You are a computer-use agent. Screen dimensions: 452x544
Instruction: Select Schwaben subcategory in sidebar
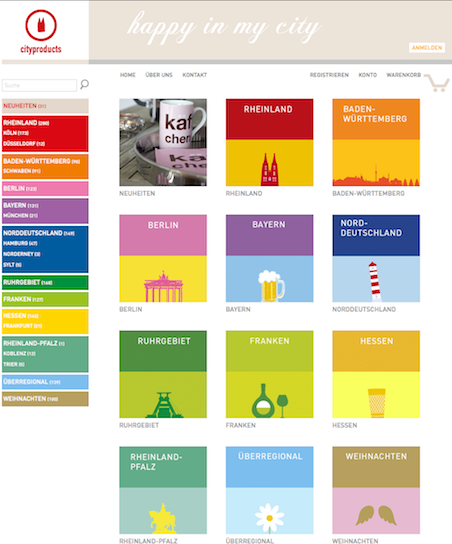click(x=22, y=171)
